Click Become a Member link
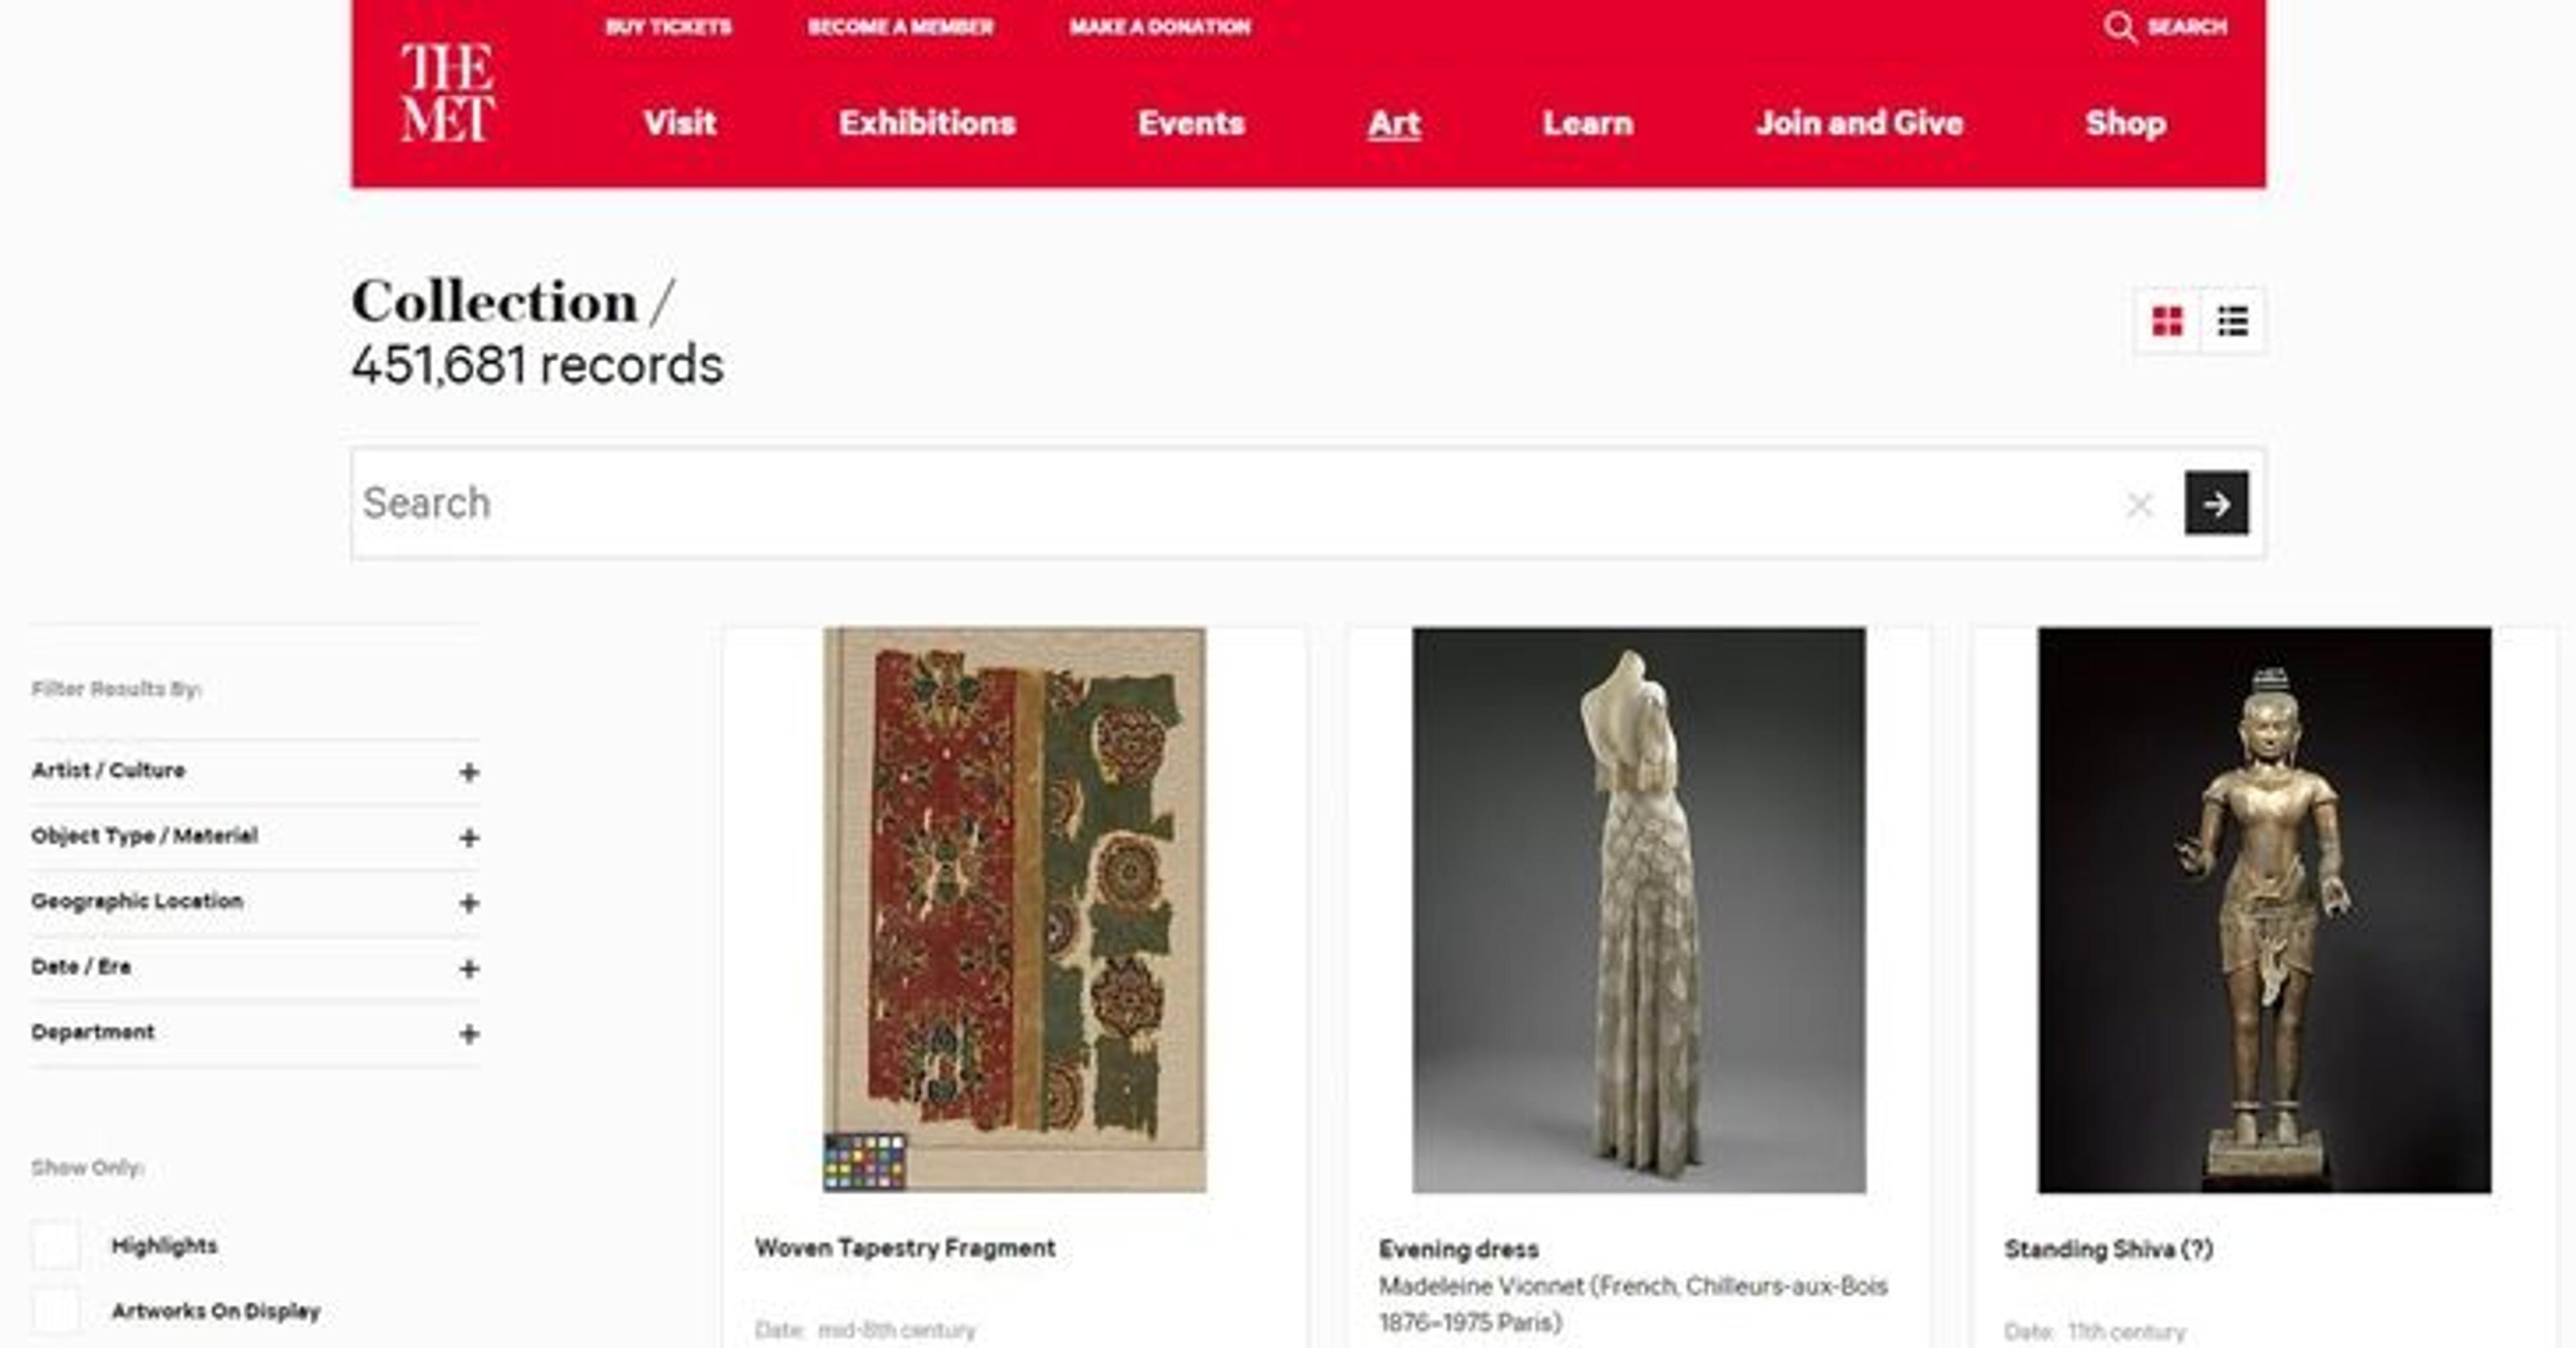This screenshot has width=2576, height=1348. [x=900, y=27]
